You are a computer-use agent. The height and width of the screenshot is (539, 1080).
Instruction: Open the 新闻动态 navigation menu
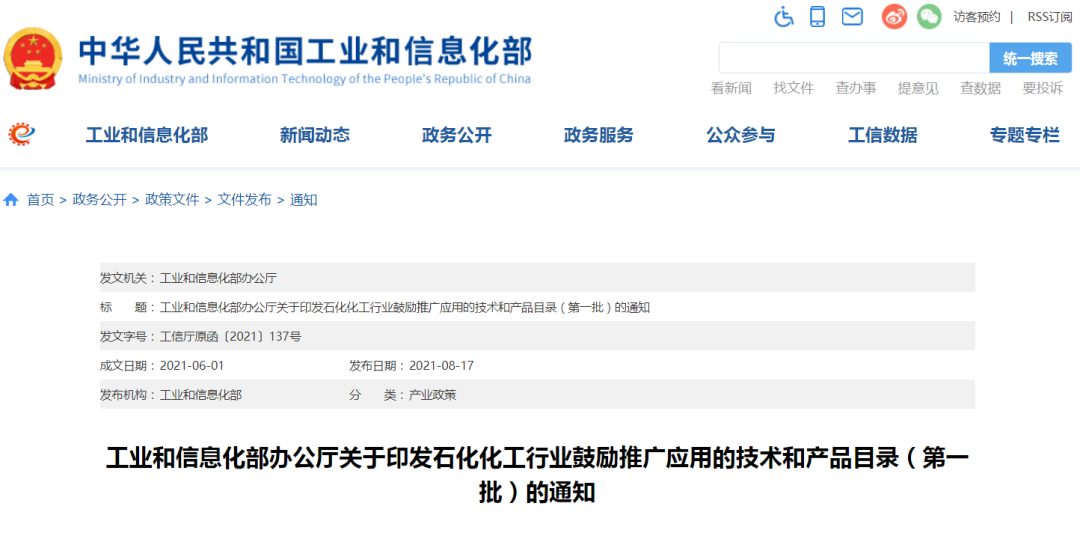[315, 135]
